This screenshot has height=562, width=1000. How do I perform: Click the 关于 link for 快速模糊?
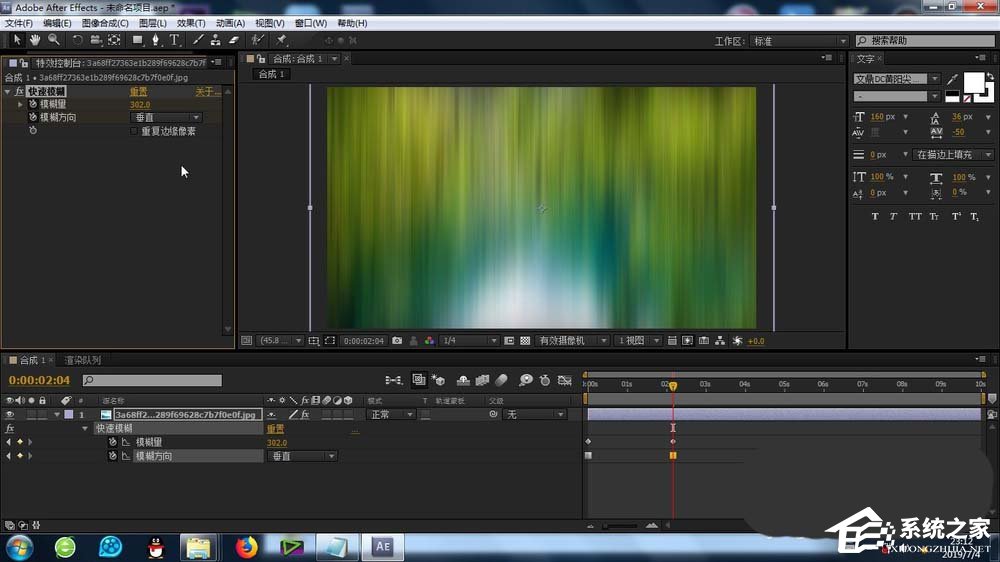click(x=206, y=91)
